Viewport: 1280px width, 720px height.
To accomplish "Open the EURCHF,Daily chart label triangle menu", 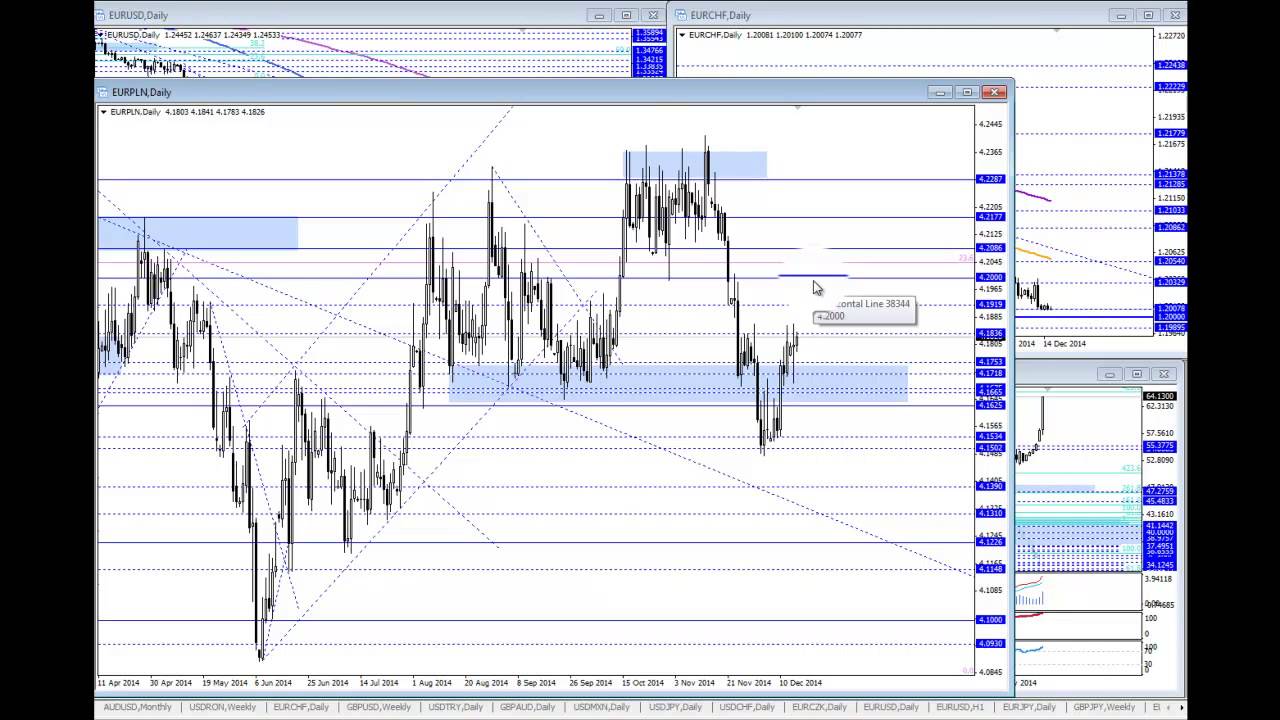I will [x=683, y=35].
